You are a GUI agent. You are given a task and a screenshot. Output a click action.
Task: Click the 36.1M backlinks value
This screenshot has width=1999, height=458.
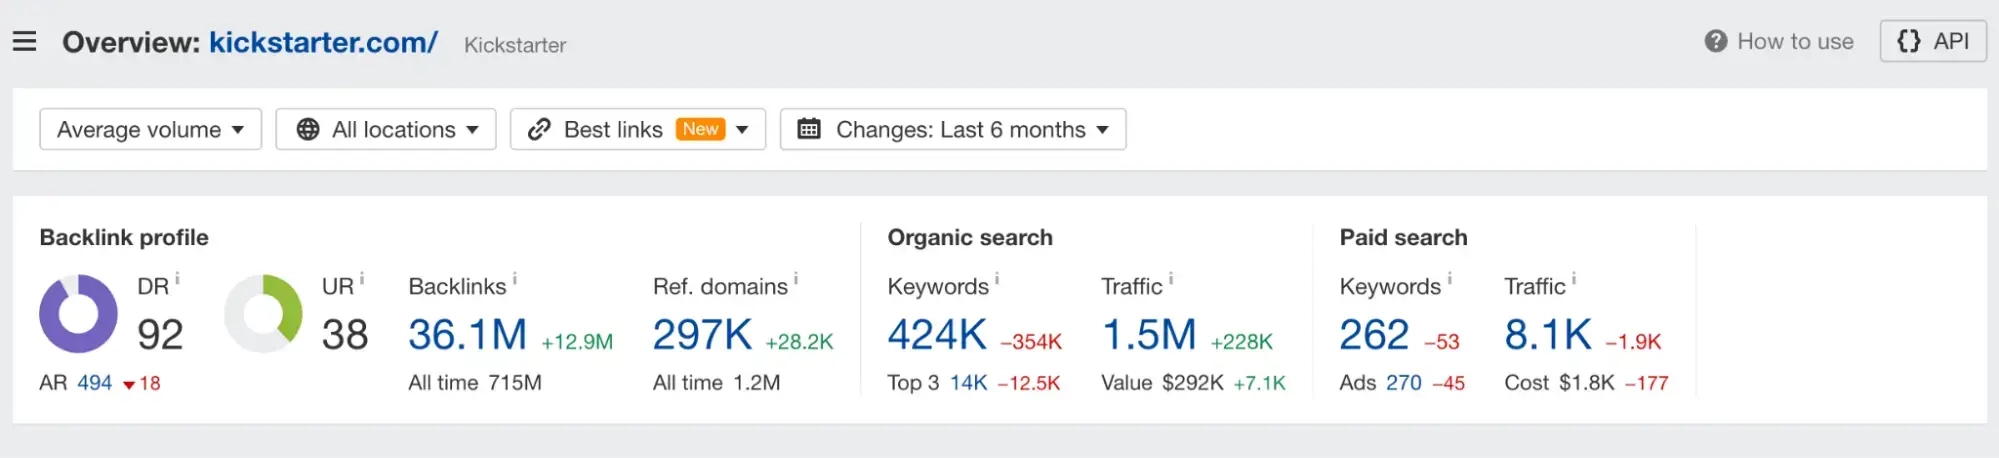[x=467, y=335]
